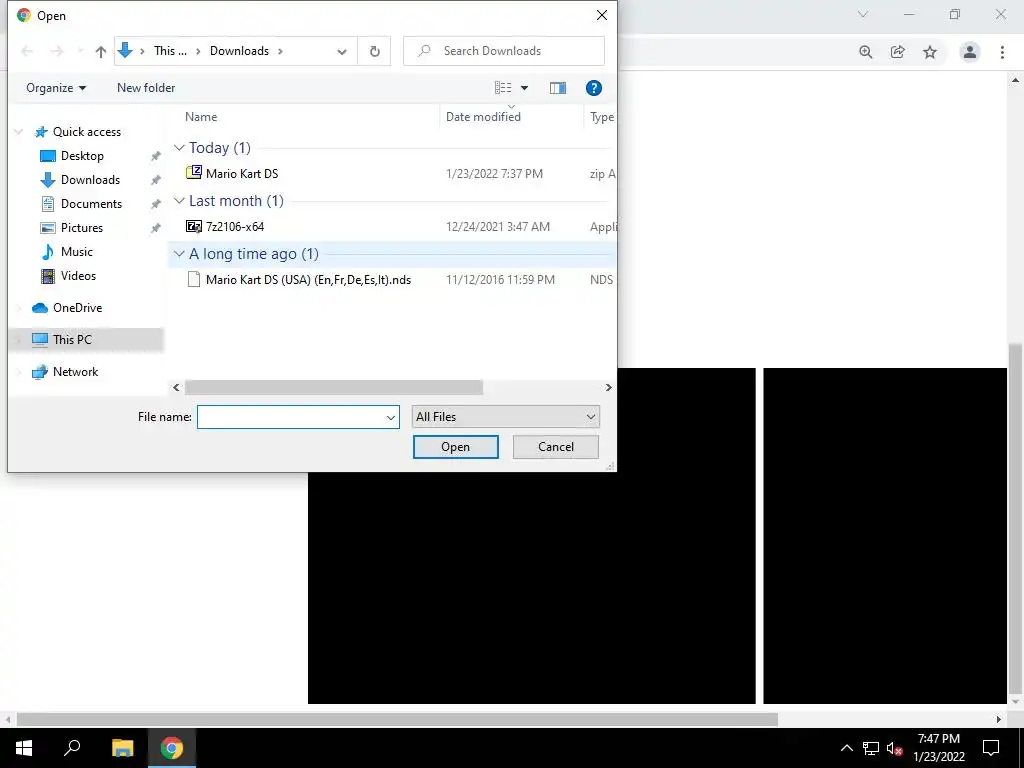
Task: Open dialog Help icon
Action: pos(594,88)
